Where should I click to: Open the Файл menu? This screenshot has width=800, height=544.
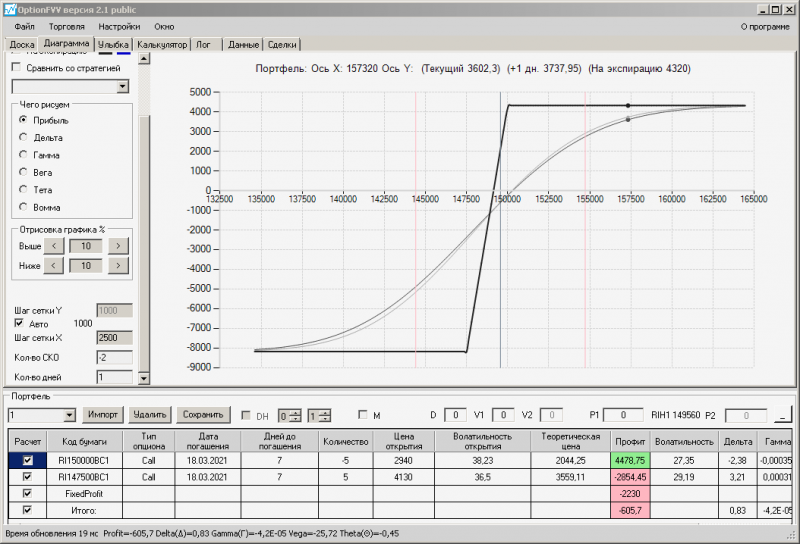(x=24, y=26)
